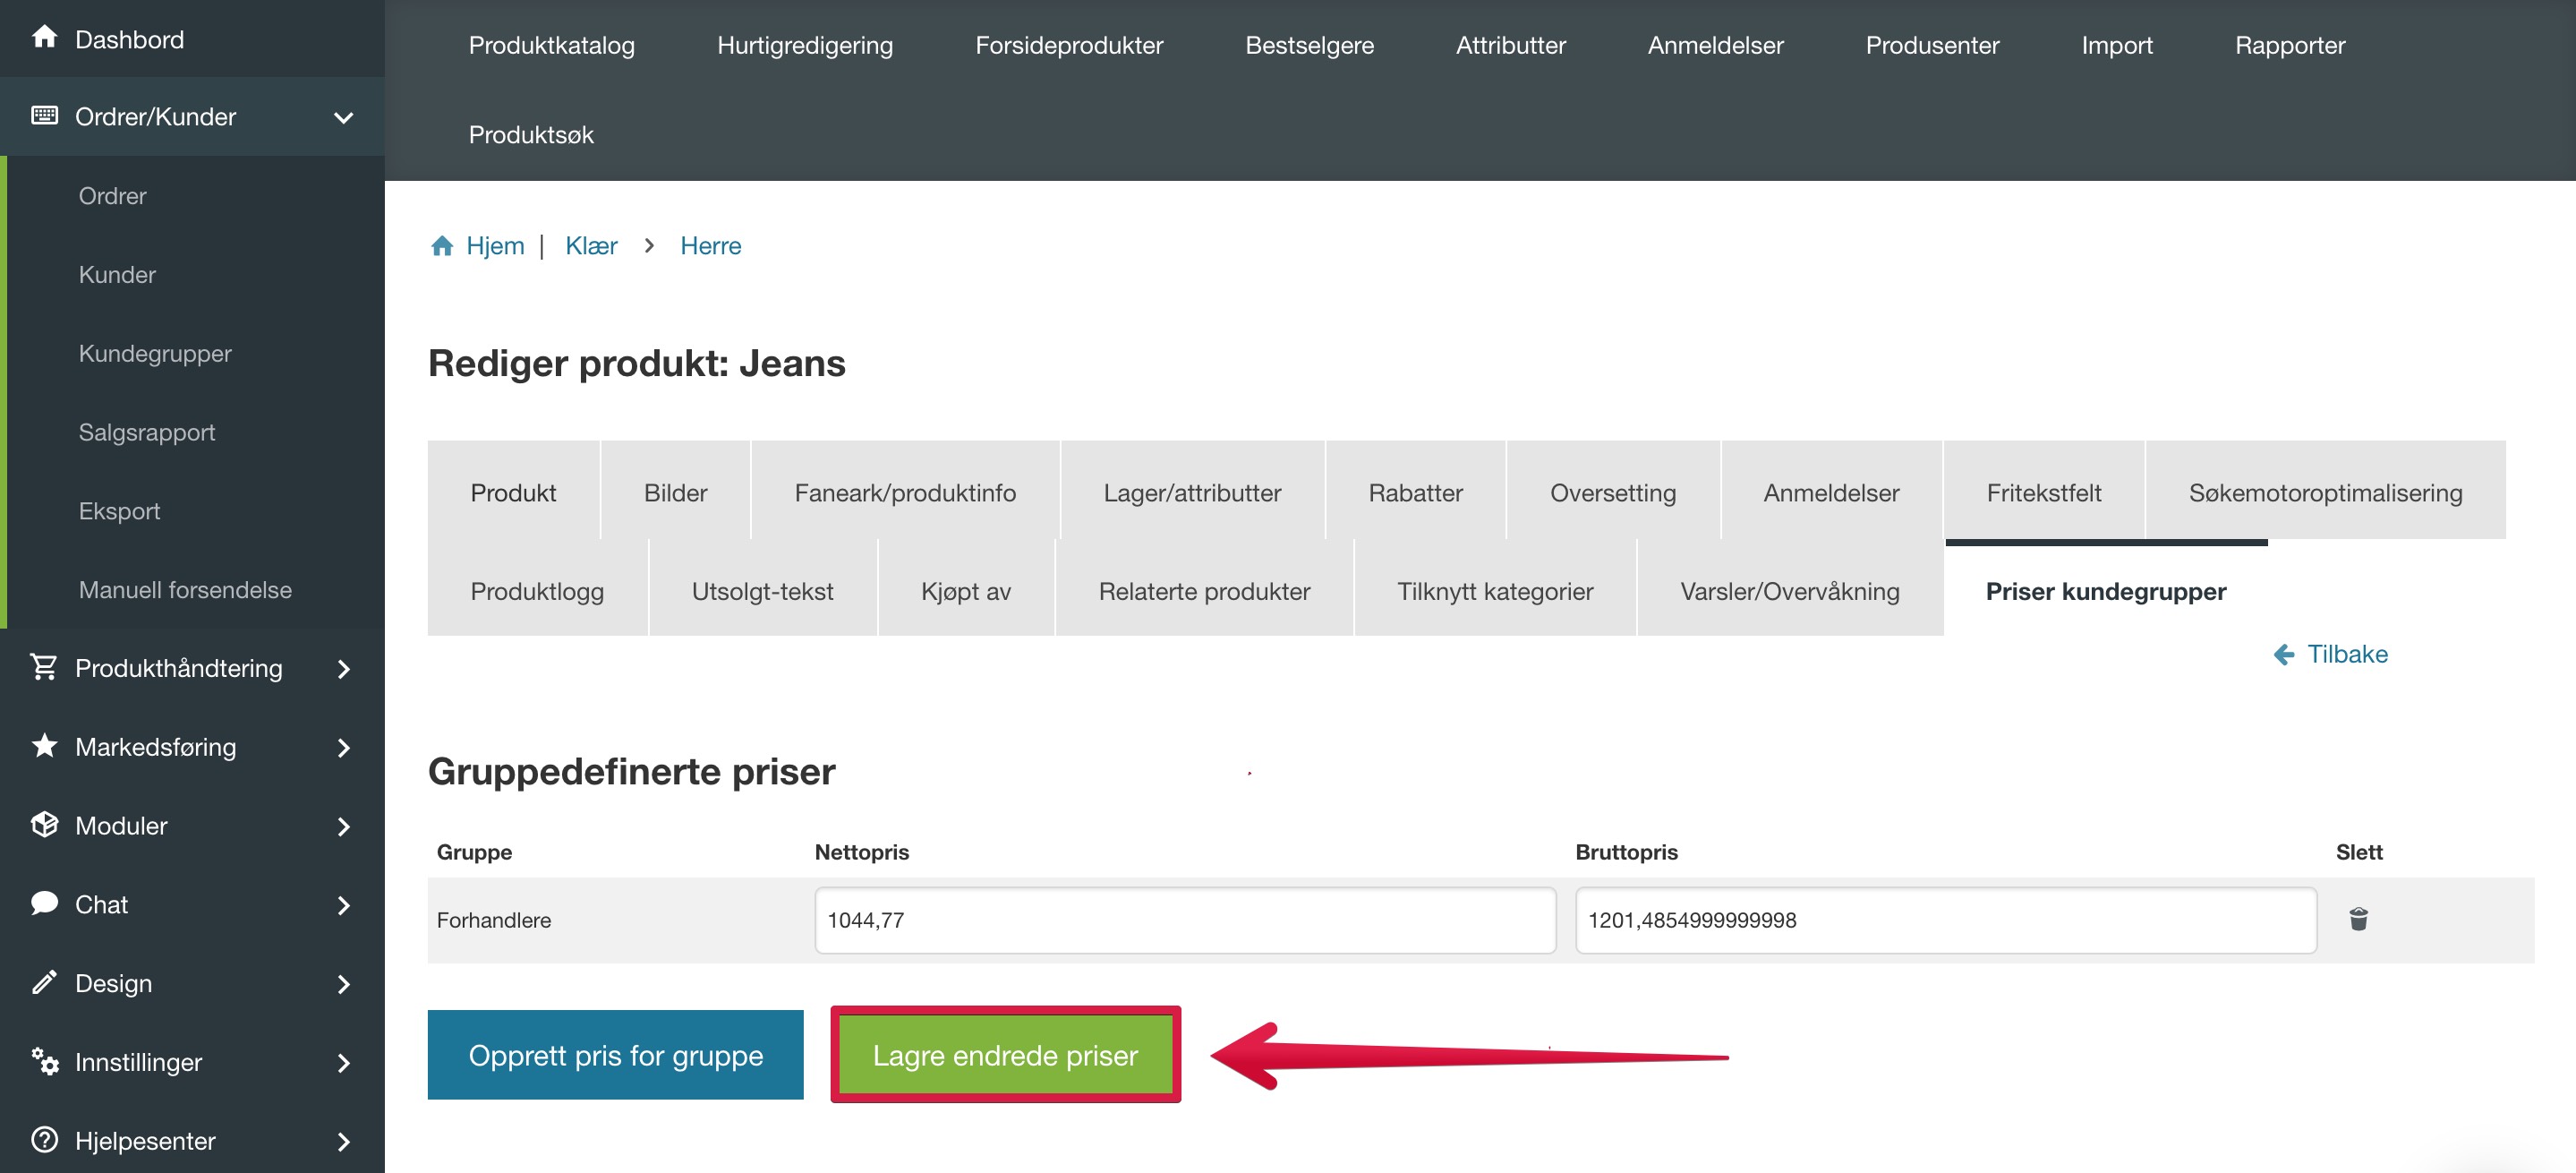The height and width of the screenshot is (1173, 2576).
Task: Click the Hjelpesenter question mark icon
Action: pos(44,1139)
